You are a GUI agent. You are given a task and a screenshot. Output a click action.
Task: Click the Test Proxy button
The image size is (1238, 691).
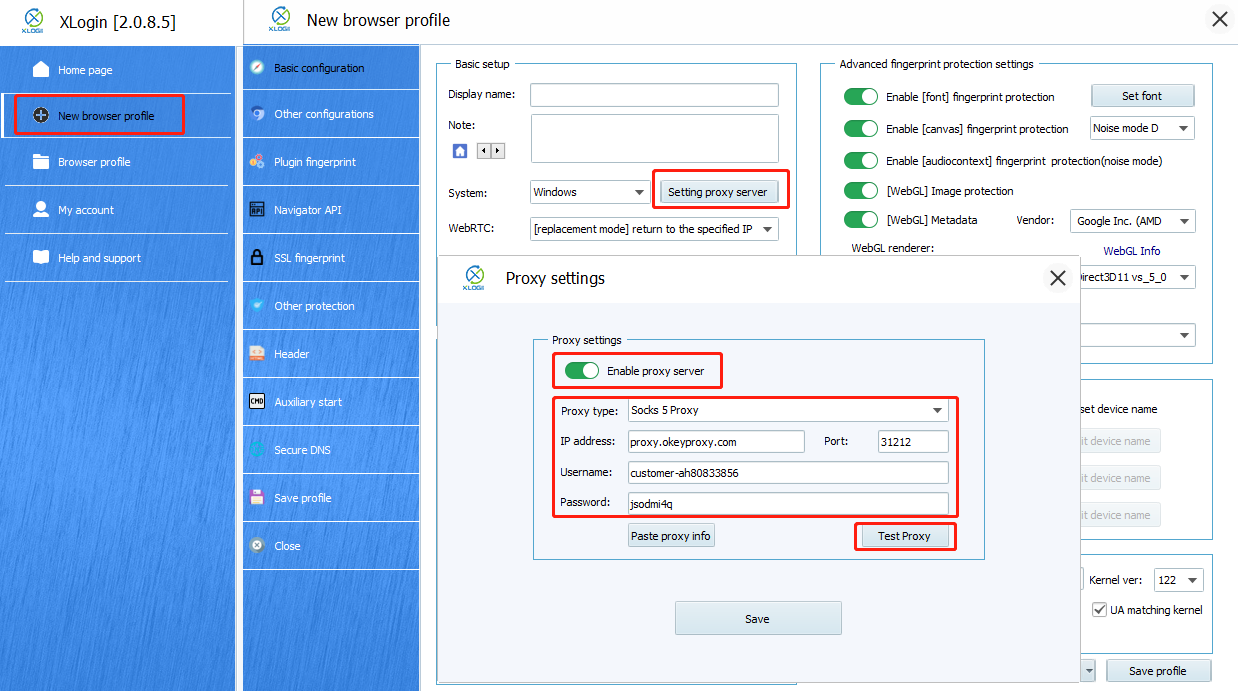(904, 536)
